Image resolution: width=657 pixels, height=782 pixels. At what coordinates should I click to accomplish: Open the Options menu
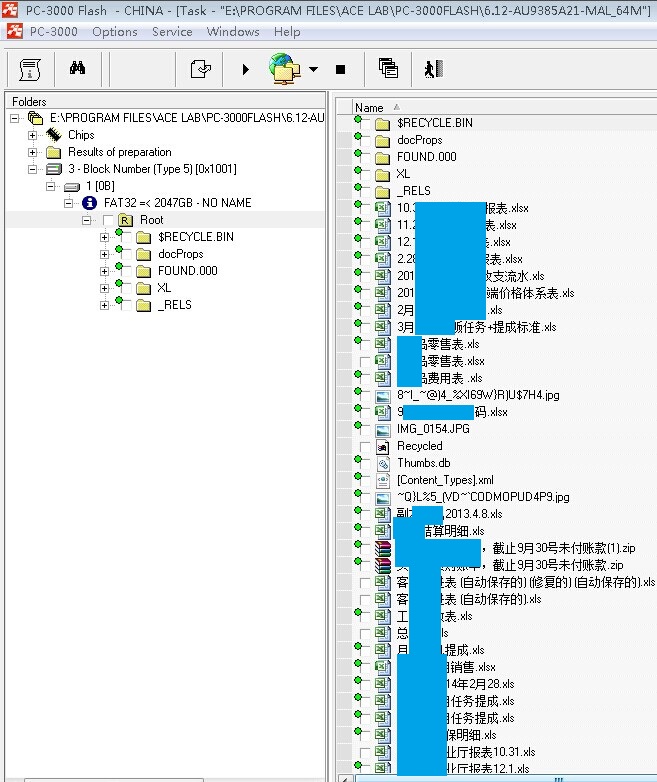(x=115, y=31)
